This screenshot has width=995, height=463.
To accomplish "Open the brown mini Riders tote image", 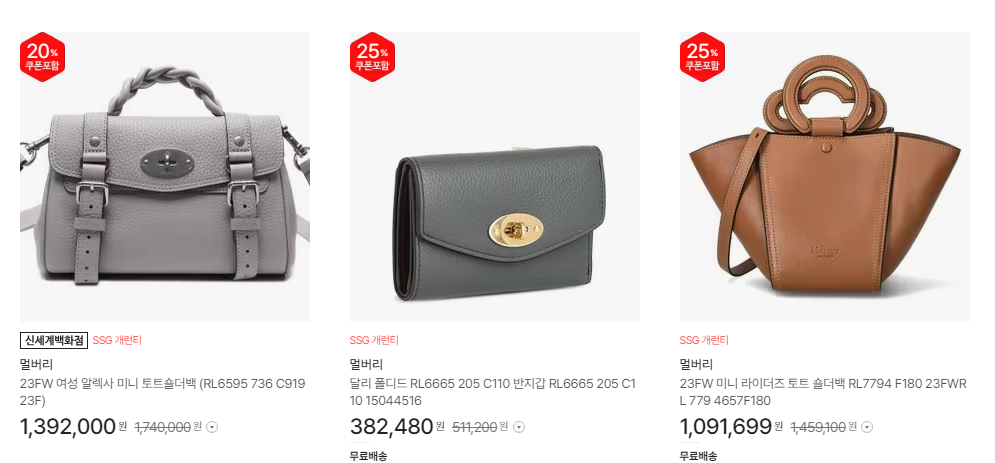I will coord(825,177).
